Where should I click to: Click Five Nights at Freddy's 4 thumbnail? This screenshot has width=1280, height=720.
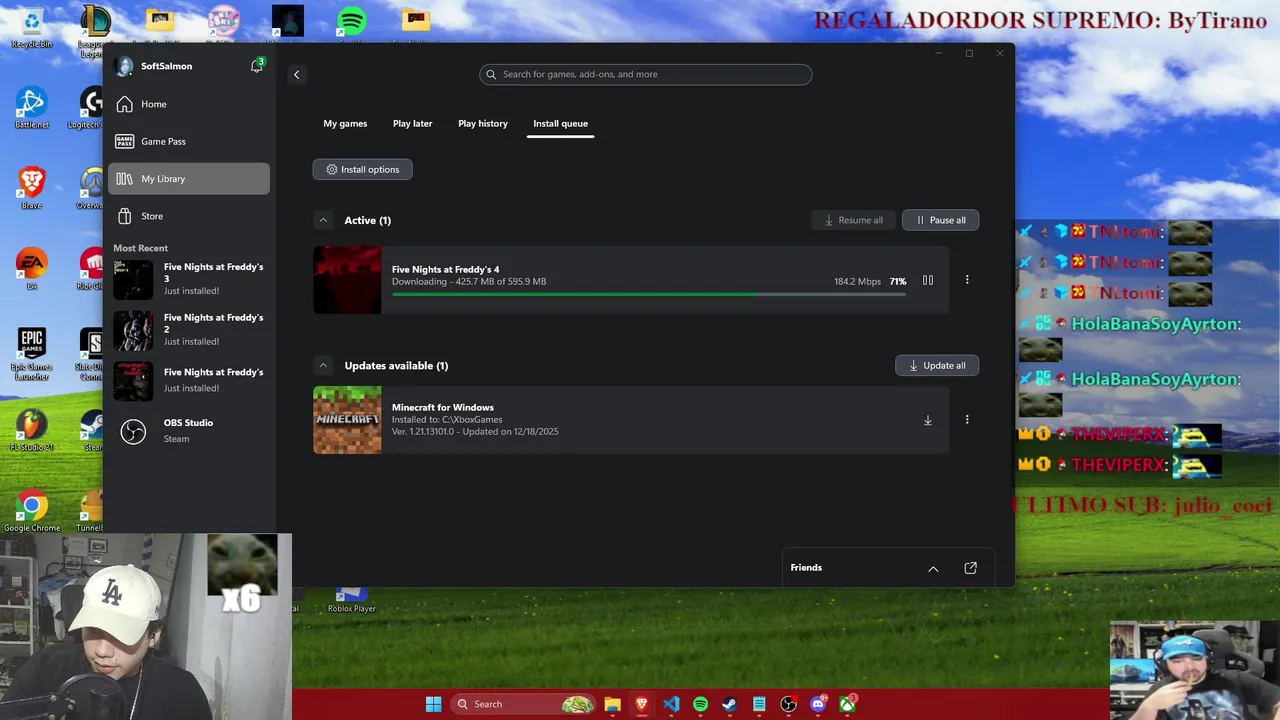347,280
